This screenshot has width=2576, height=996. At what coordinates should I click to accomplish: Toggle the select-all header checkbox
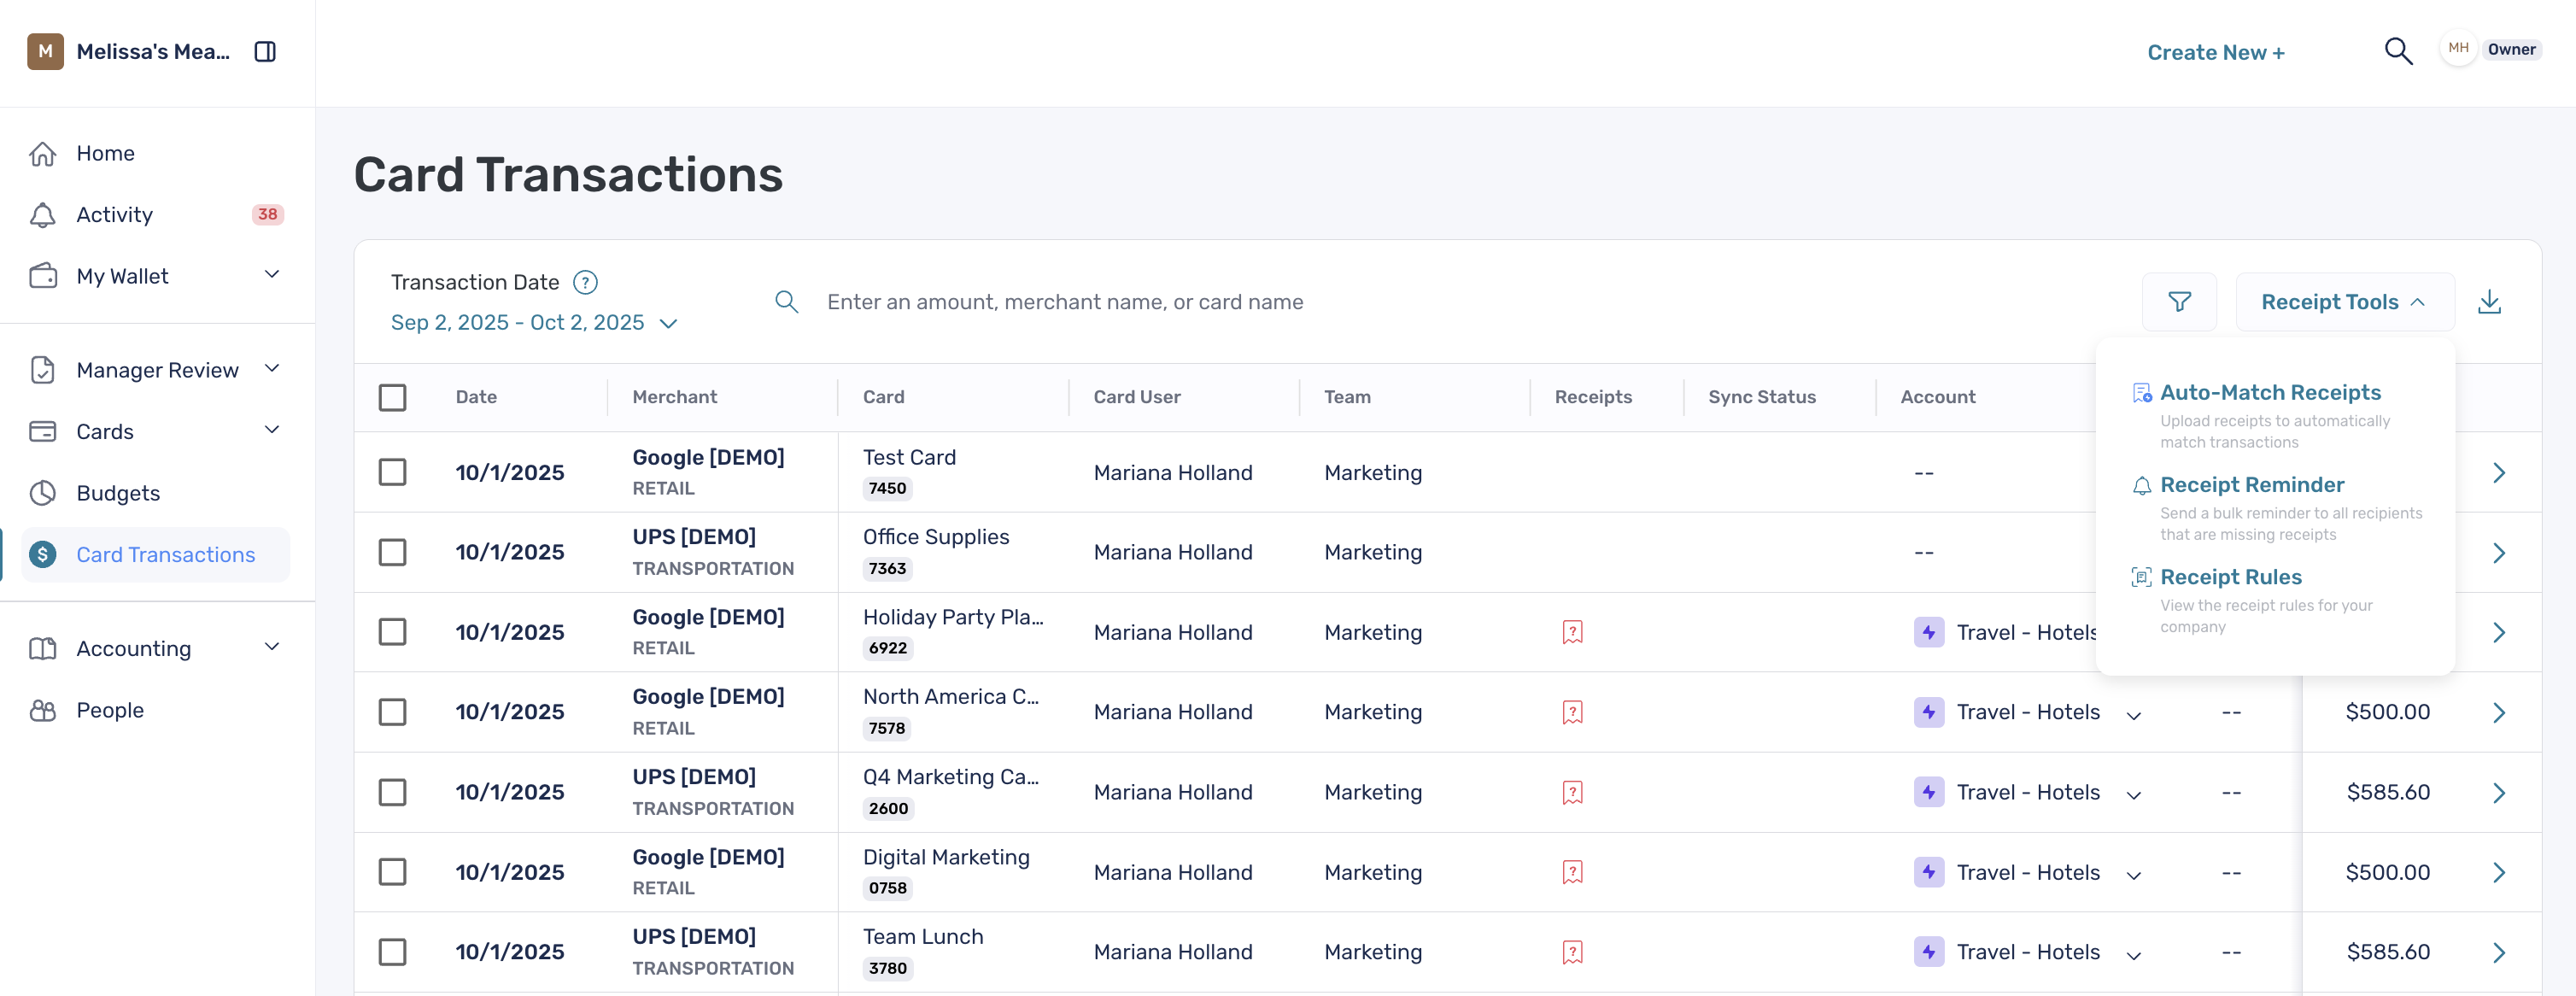(x=392, y=397)
